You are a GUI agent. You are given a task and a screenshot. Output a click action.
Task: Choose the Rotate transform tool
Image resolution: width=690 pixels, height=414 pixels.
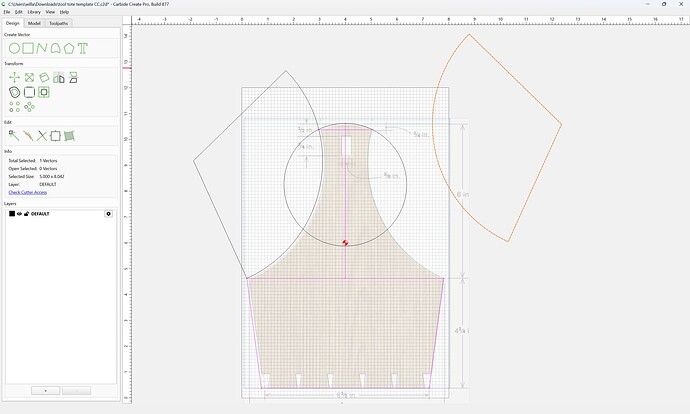click(44, 78)
